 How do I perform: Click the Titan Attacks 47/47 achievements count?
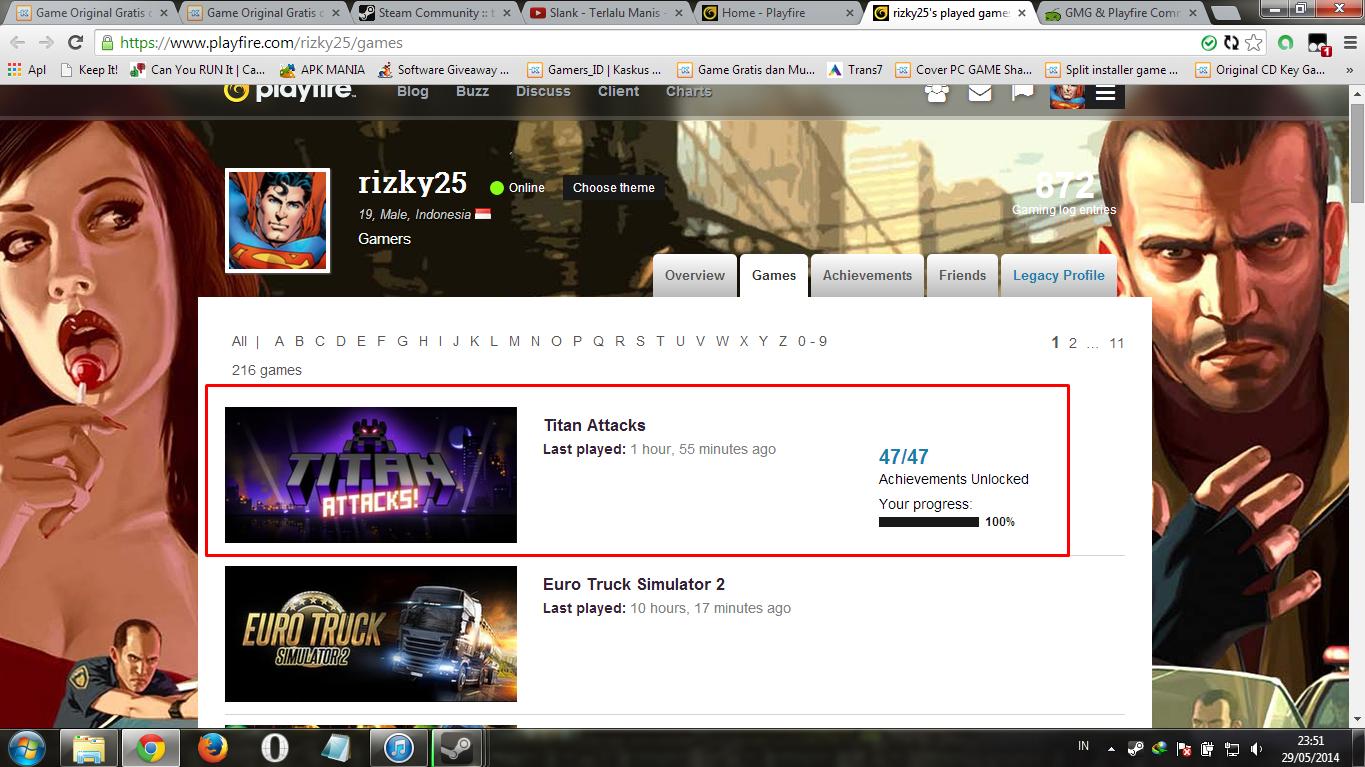click(x=904, y=457)
